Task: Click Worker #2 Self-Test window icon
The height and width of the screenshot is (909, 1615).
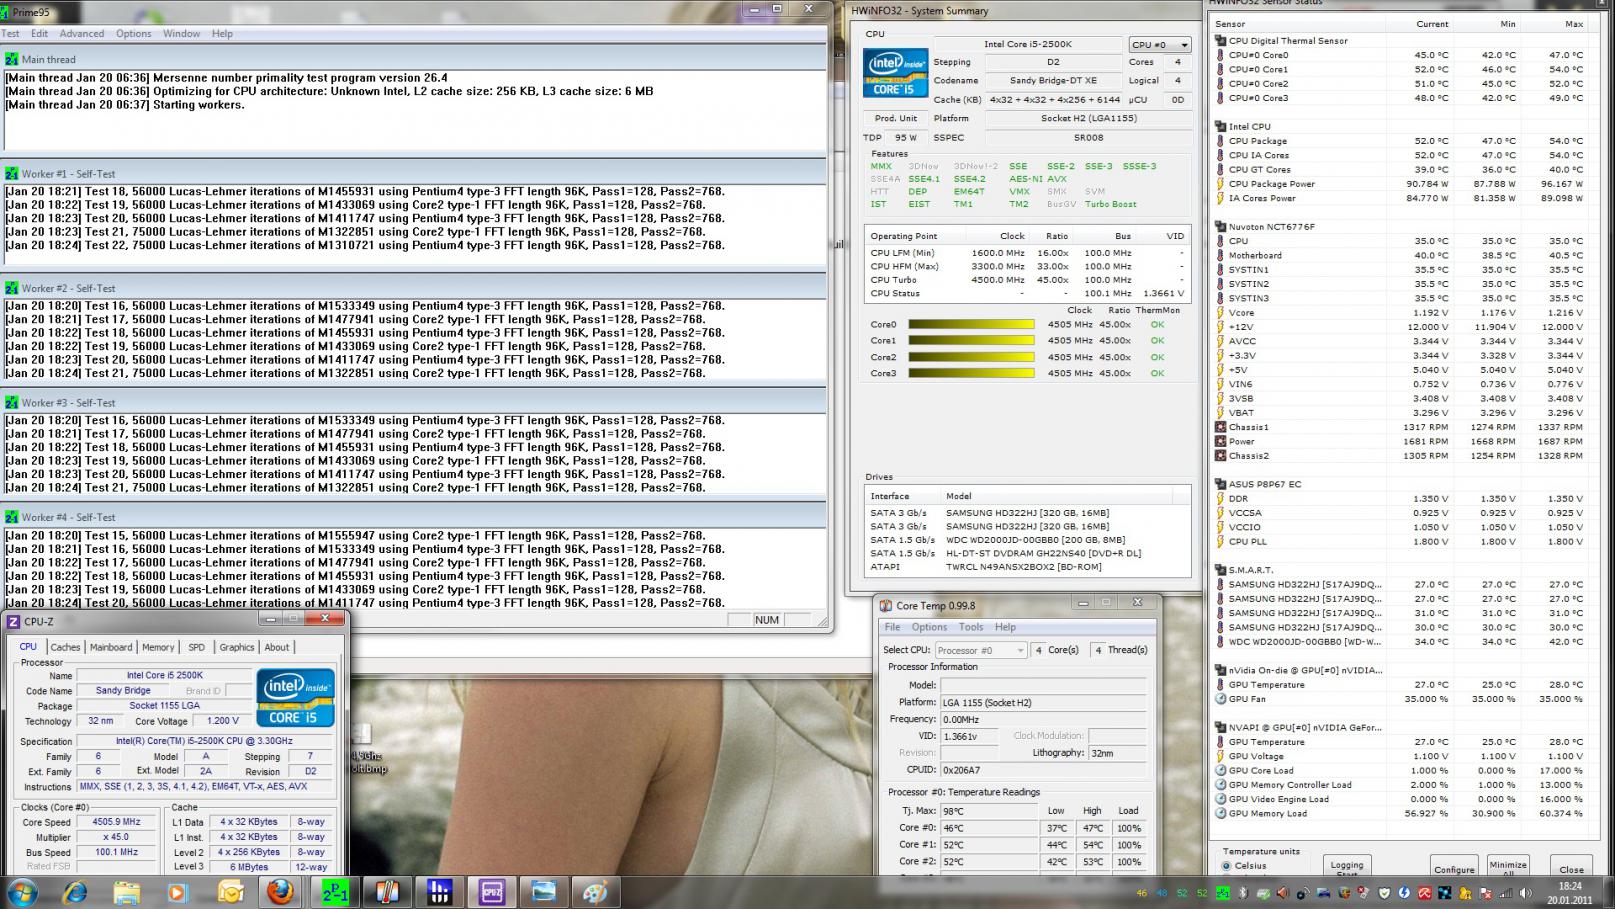Action: point(12,288)
